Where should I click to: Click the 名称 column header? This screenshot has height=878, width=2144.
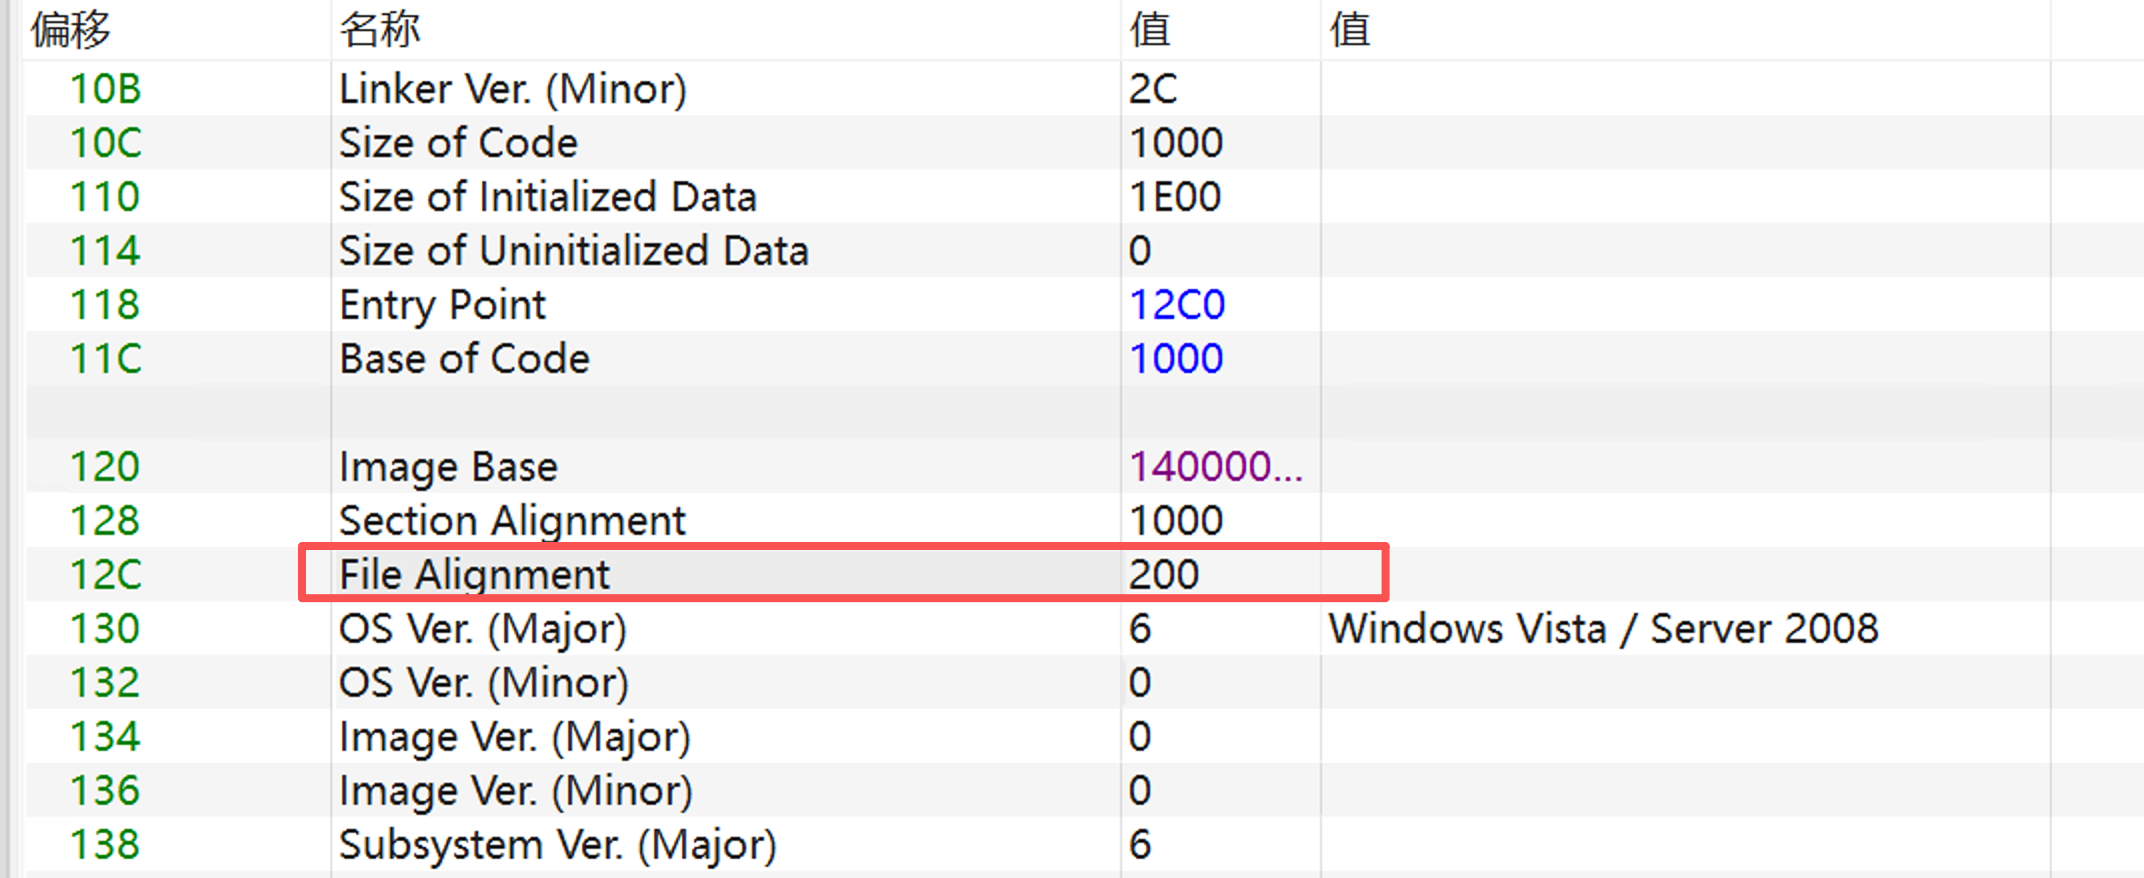point(379,30)
